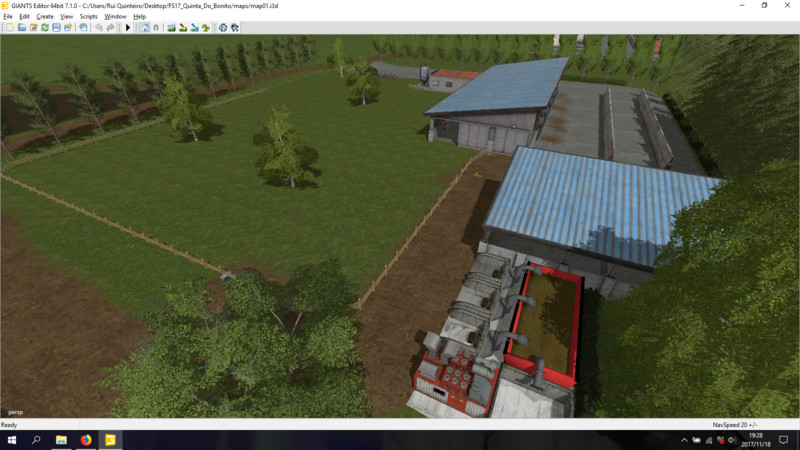Toggle the magnet snap tool
This screenshot has height=450, width=800.
point(156,28)
